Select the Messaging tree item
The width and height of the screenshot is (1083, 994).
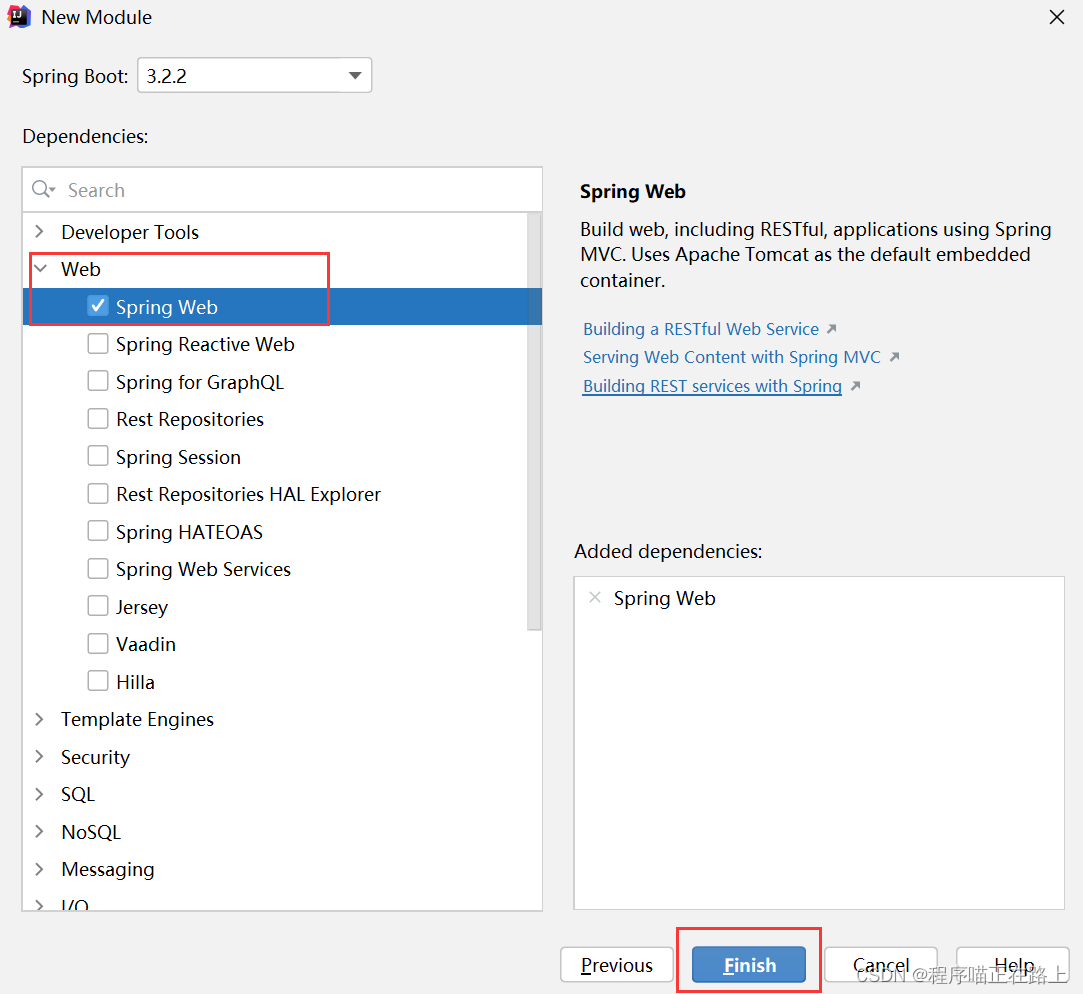[x=108, y=869]
